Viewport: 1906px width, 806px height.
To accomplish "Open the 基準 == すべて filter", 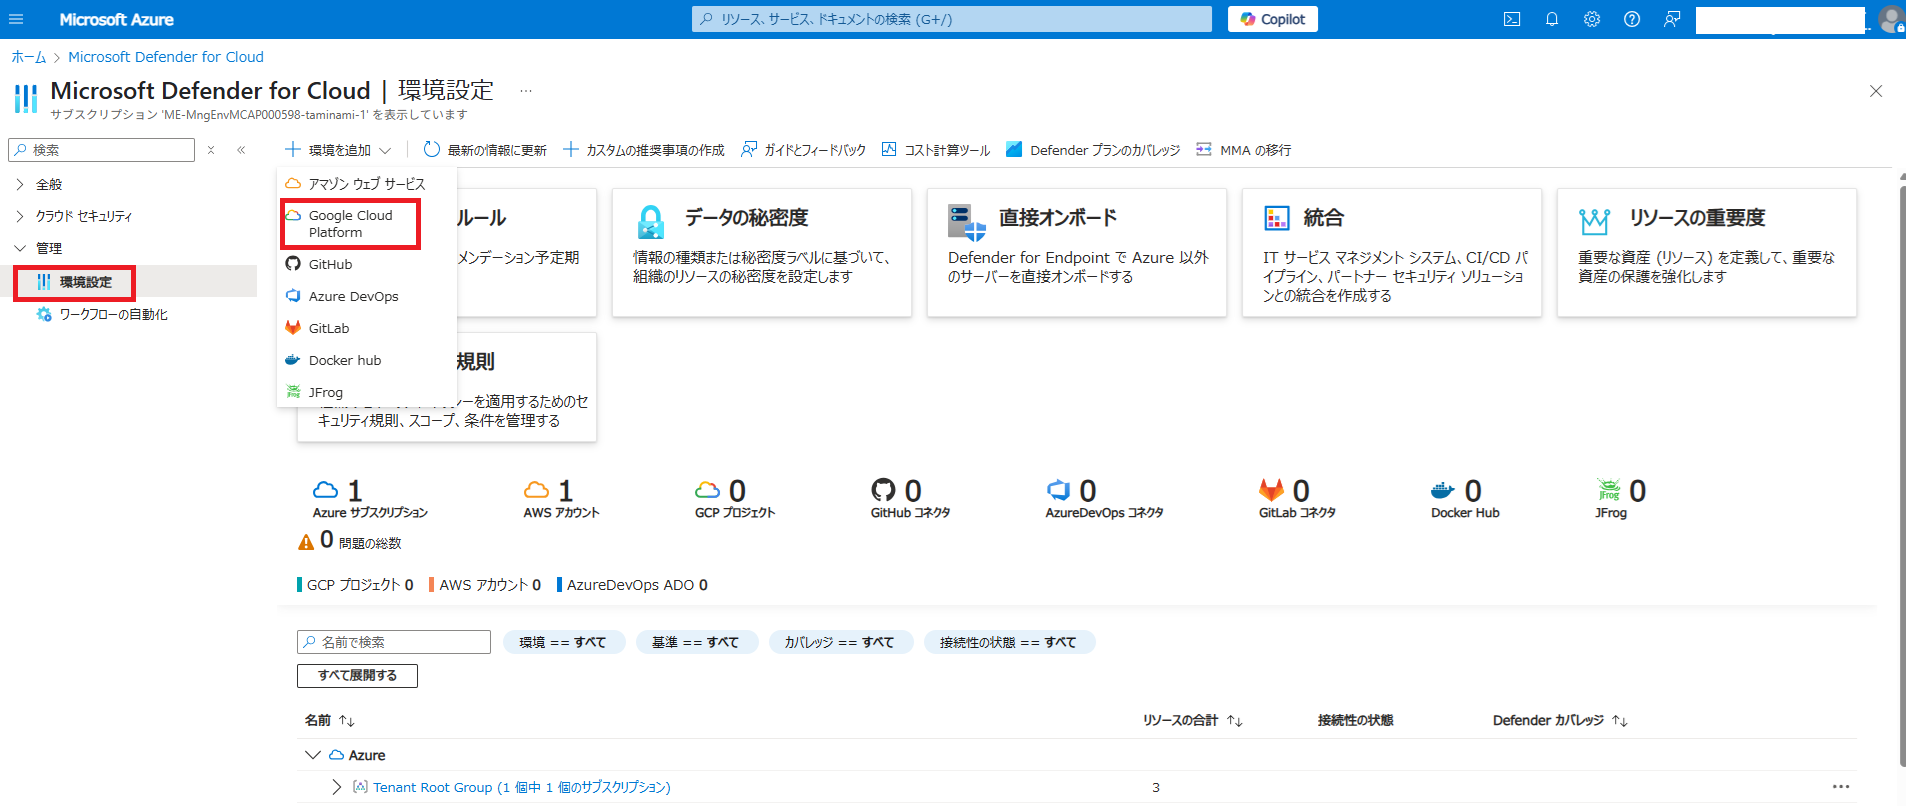I will click(695, 642).
